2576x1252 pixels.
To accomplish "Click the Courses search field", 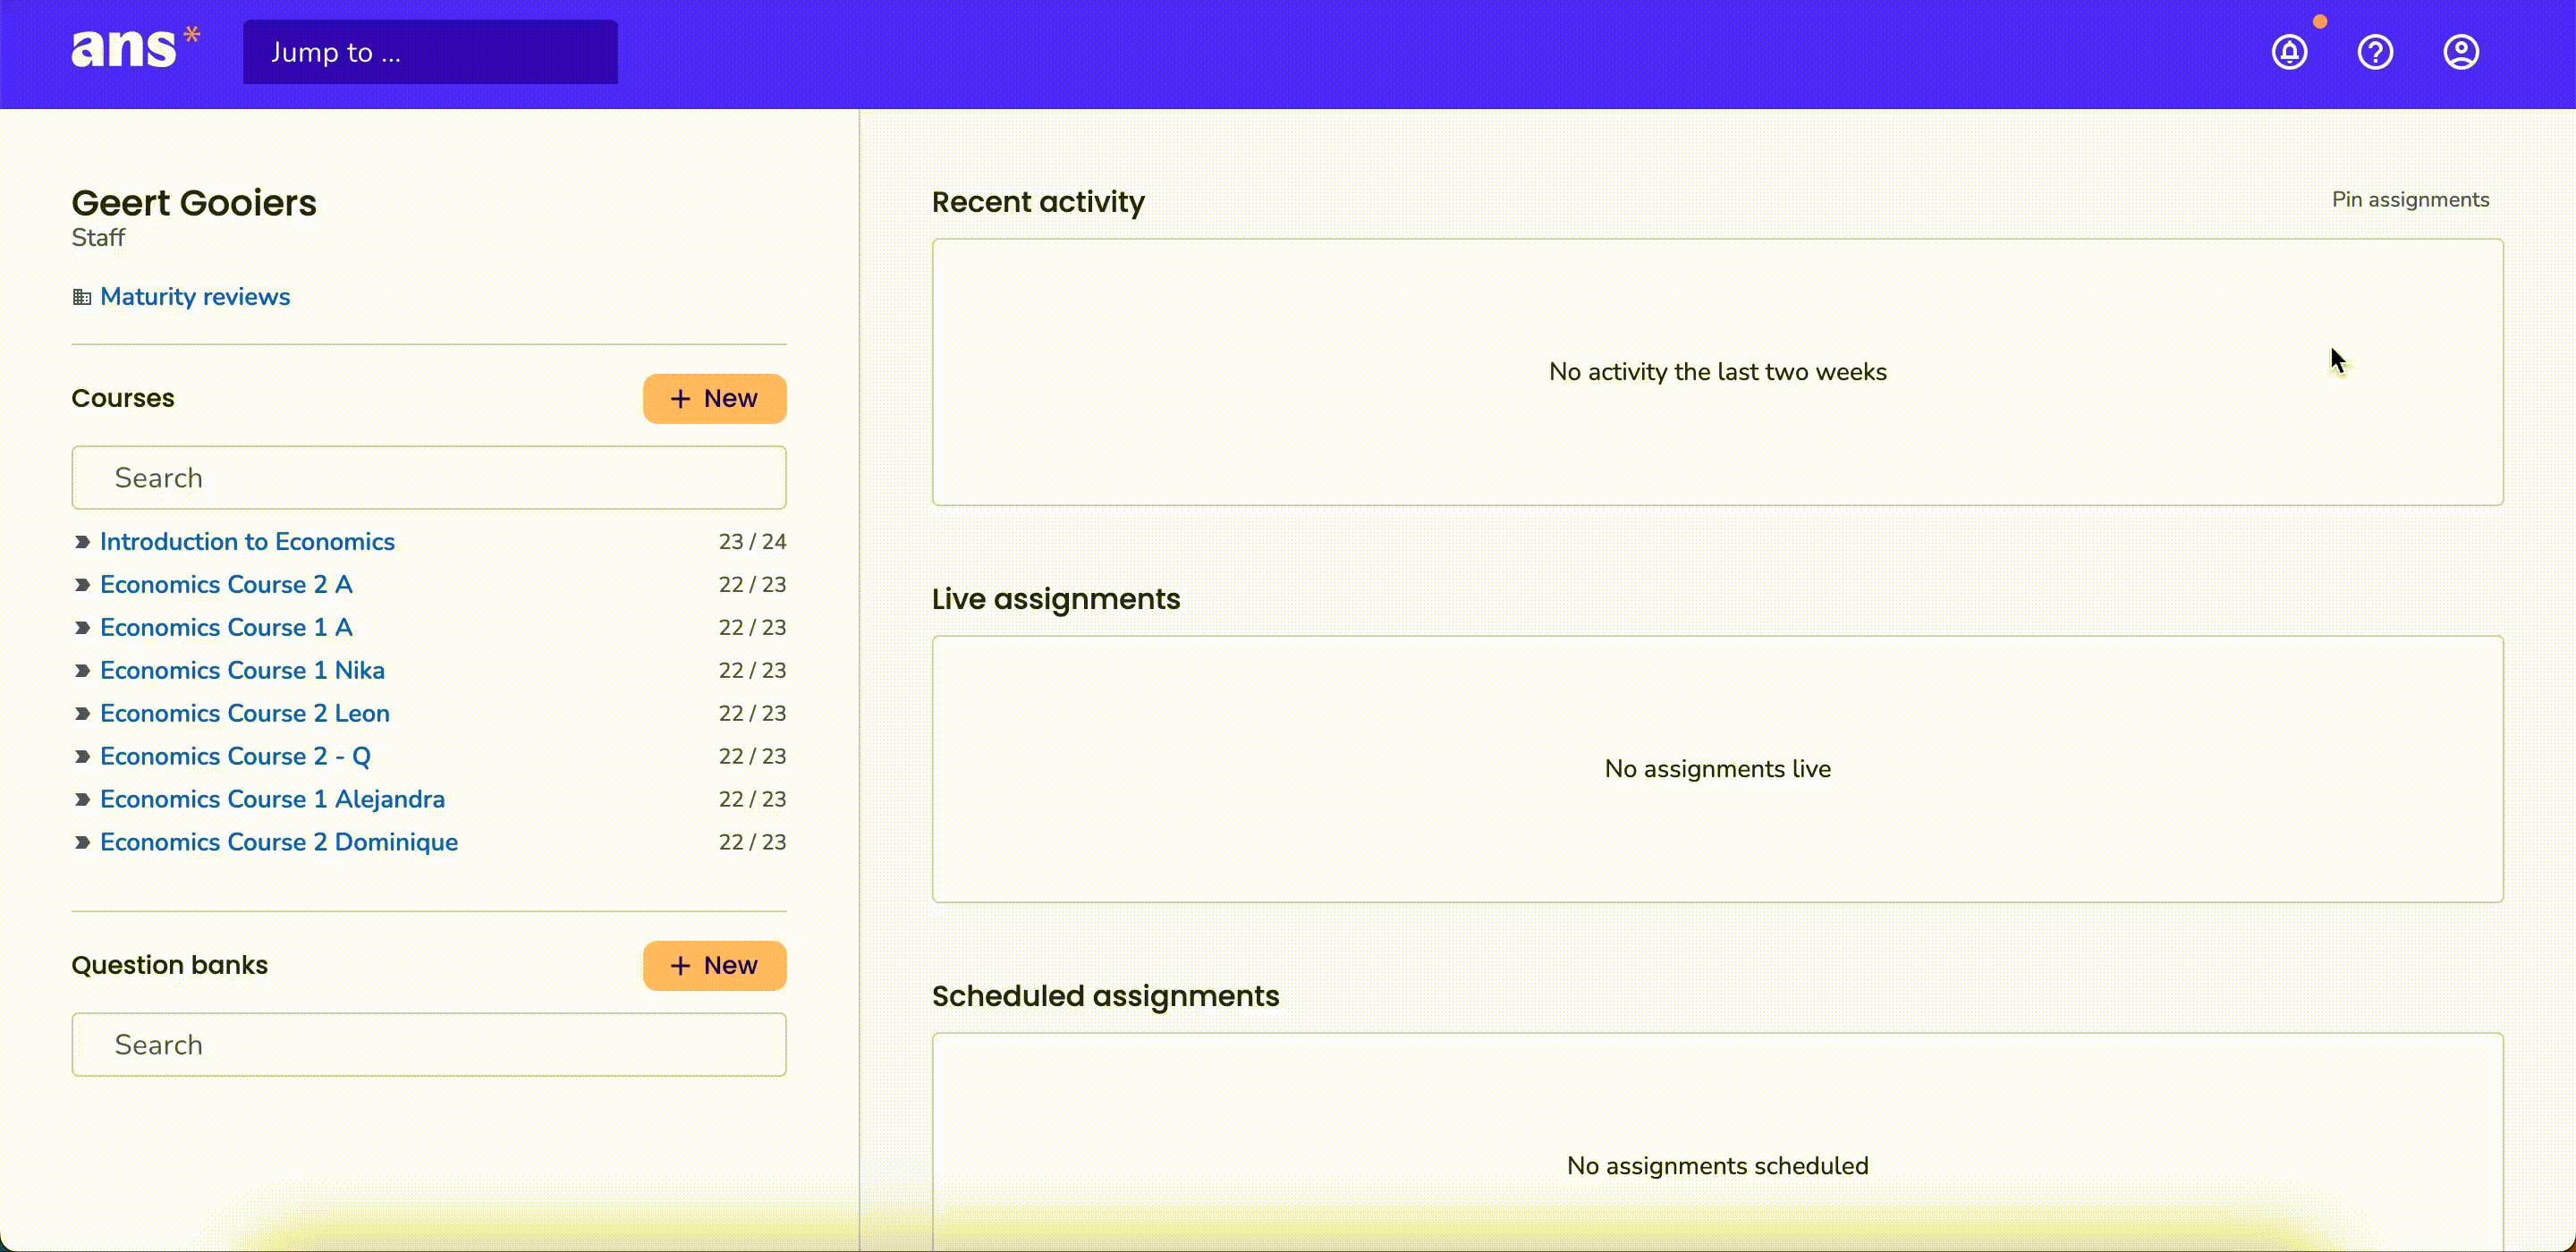I will [x=429, y=478].
